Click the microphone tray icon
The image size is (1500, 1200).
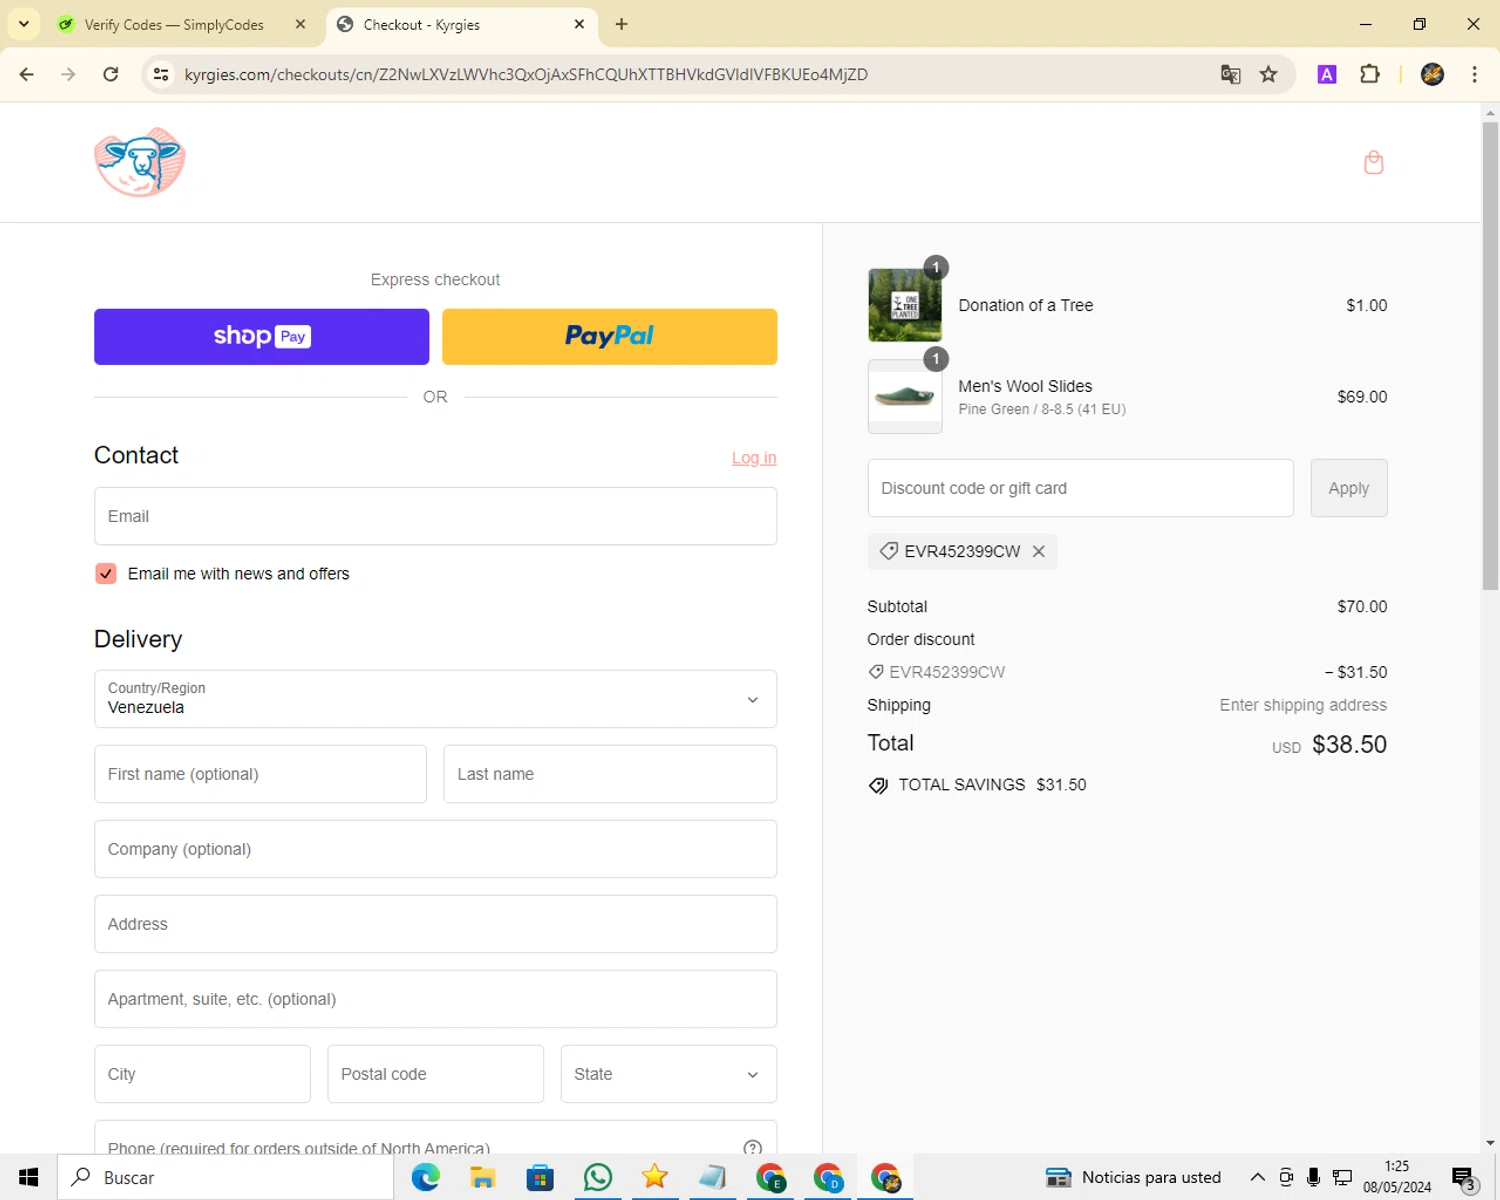[x=1314, y=1177]
